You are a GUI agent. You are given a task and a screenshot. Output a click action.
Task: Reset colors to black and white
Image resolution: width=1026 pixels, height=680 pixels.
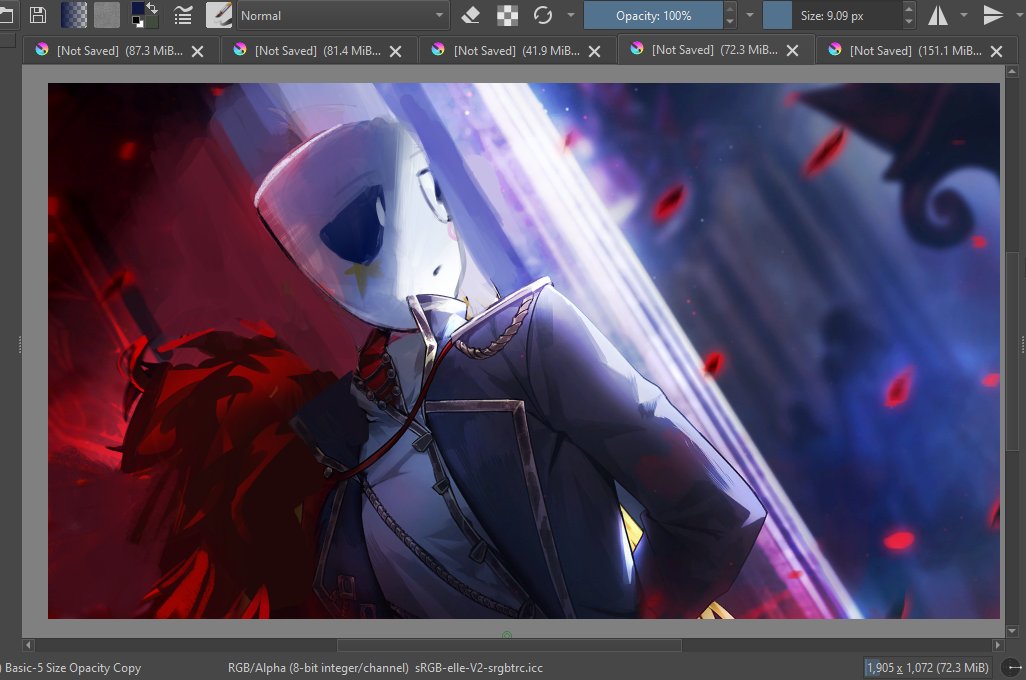pos(137,22)
